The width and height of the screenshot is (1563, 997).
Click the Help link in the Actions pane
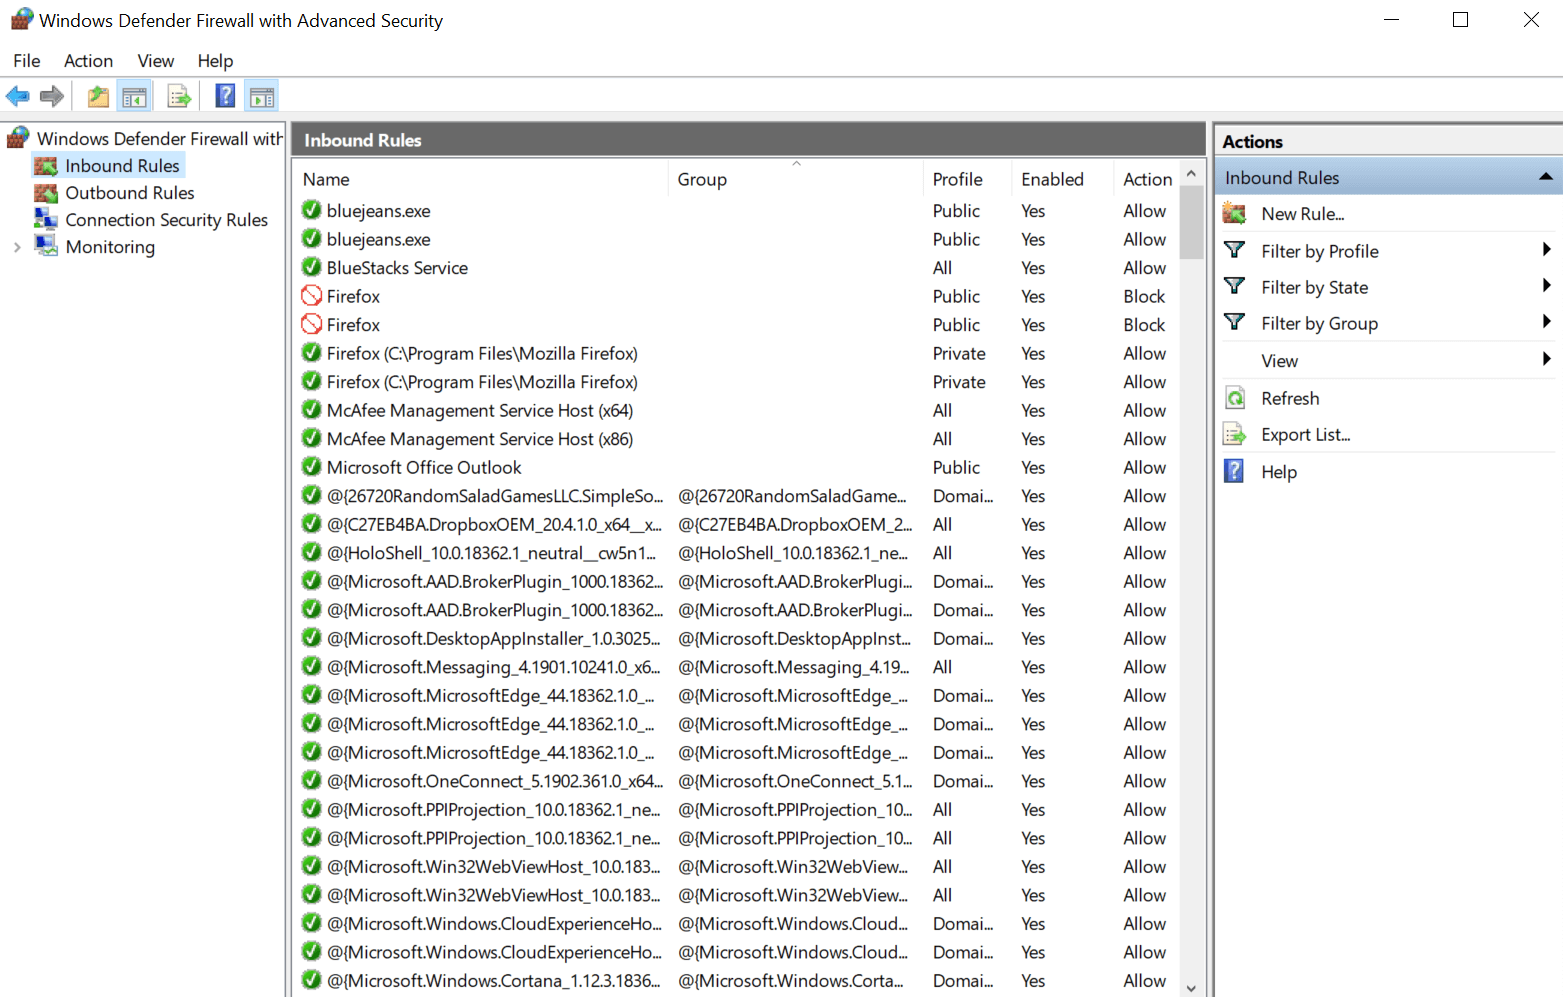pyautogui.click(x=1279, y=471)
